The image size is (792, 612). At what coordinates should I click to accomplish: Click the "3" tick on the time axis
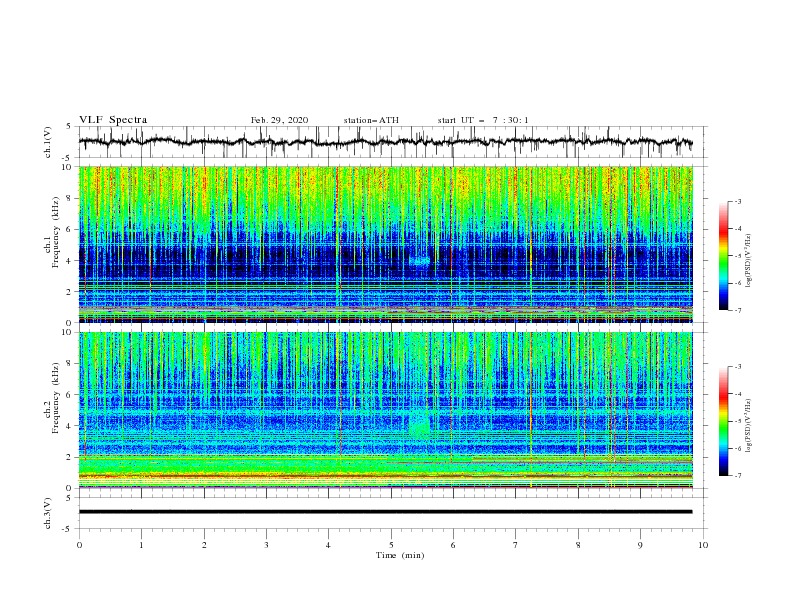click(x=266, y=545)
